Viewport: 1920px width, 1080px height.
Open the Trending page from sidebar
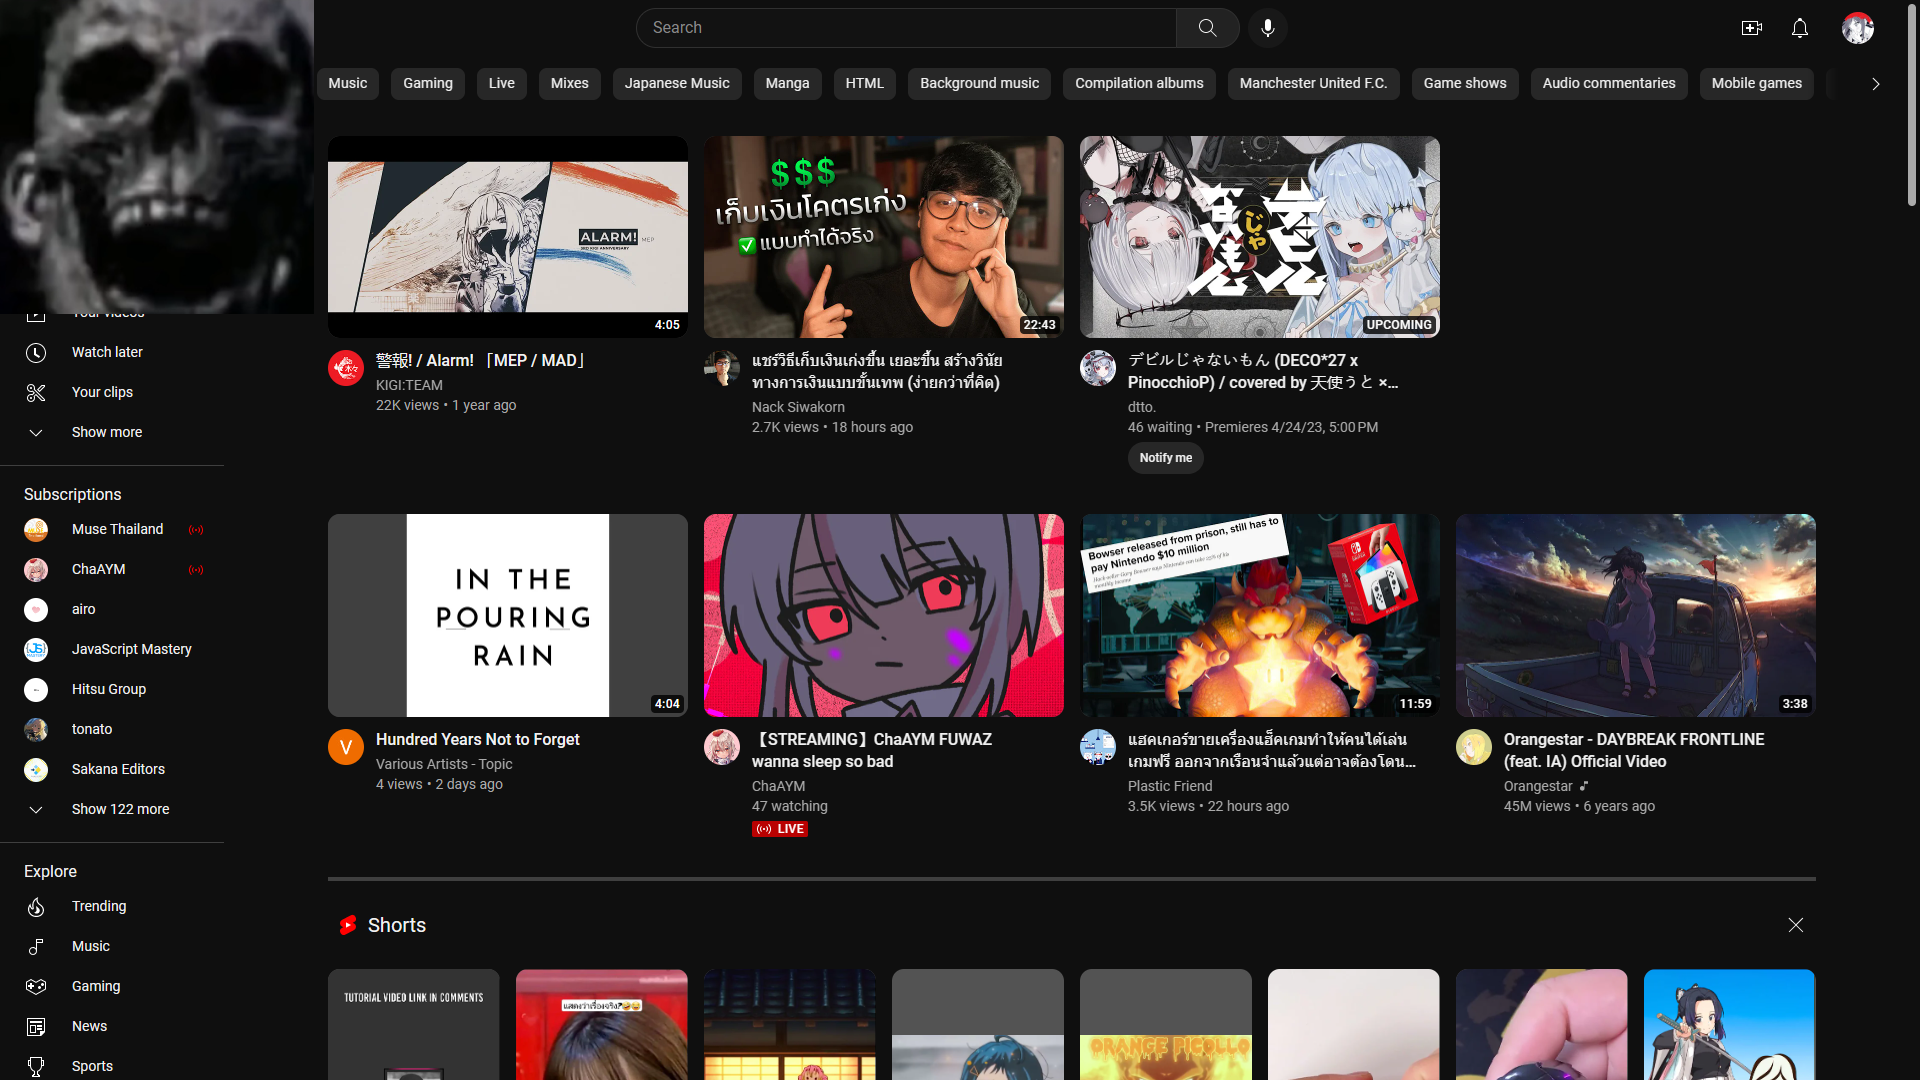(98, 906)
